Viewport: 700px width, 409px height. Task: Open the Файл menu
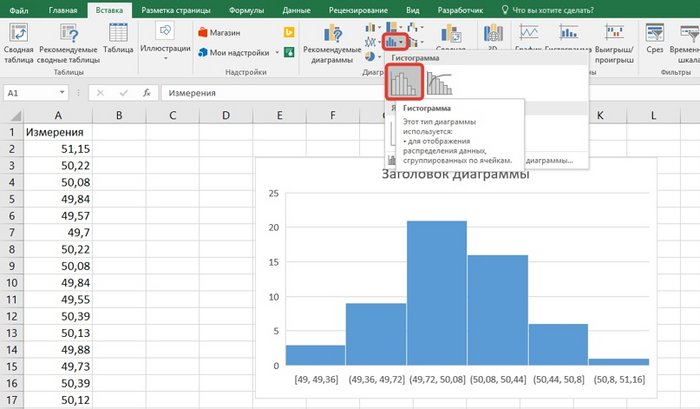click(19, 9)
